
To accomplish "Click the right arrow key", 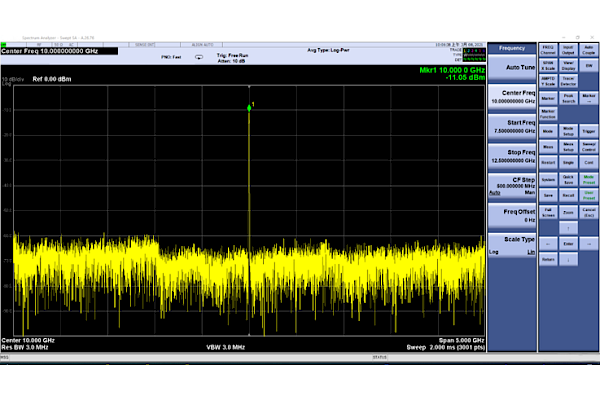I will [589, 243].
